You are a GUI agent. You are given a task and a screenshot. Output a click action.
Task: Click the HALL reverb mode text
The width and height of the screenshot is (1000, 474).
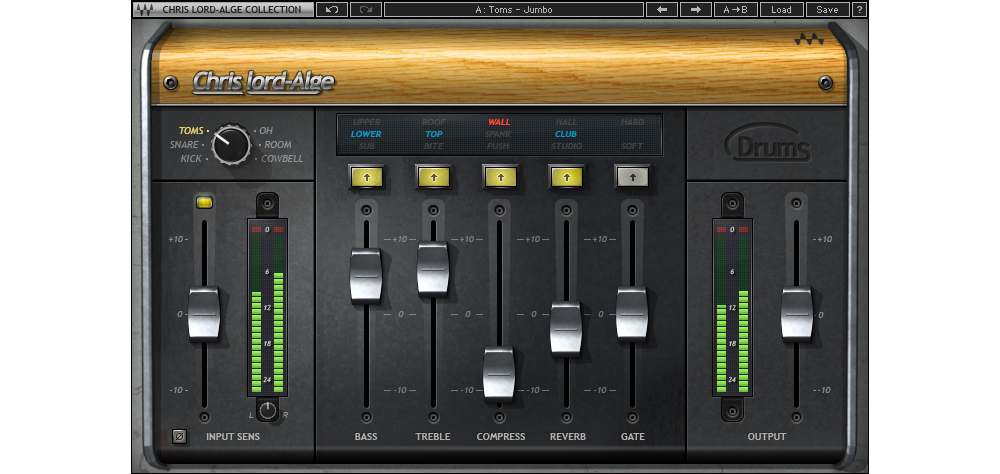pyautogui.click(x=566, y=122)
